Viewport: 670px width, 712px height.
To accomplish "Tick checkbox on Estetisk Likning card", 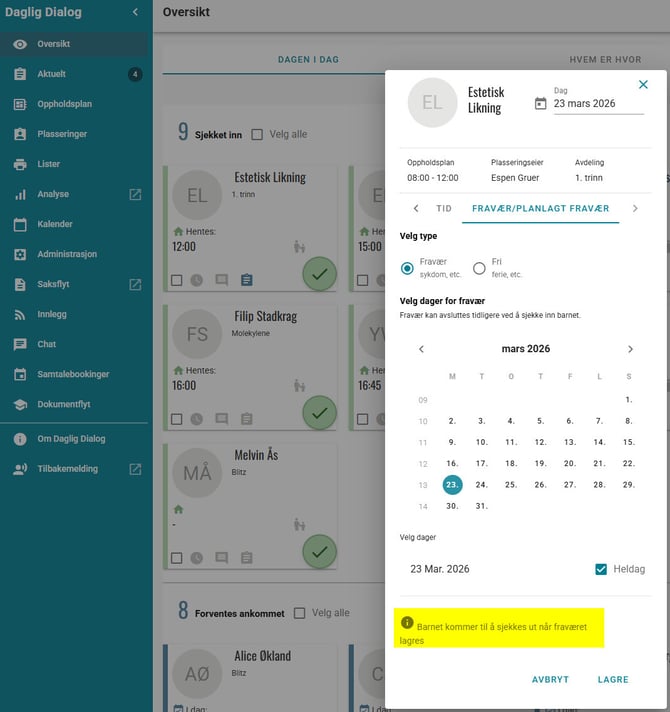I will point(177,280).
